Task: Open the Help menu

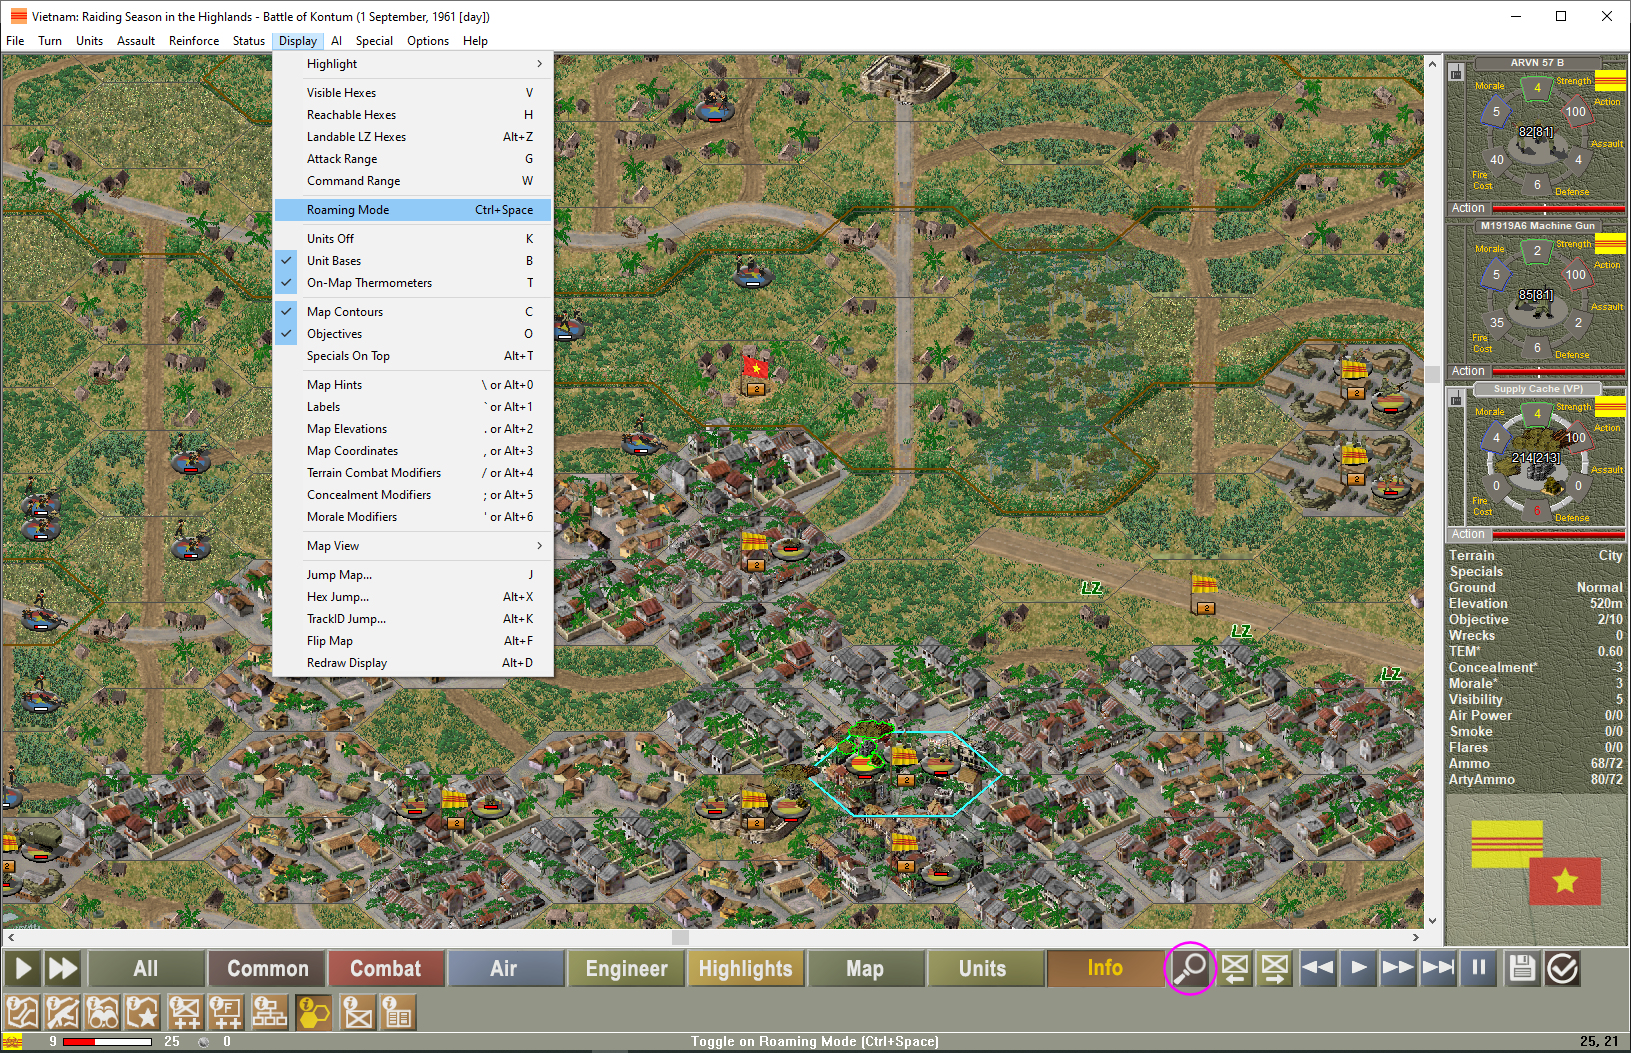Action: pyautogui.click(x=475, y=41)
